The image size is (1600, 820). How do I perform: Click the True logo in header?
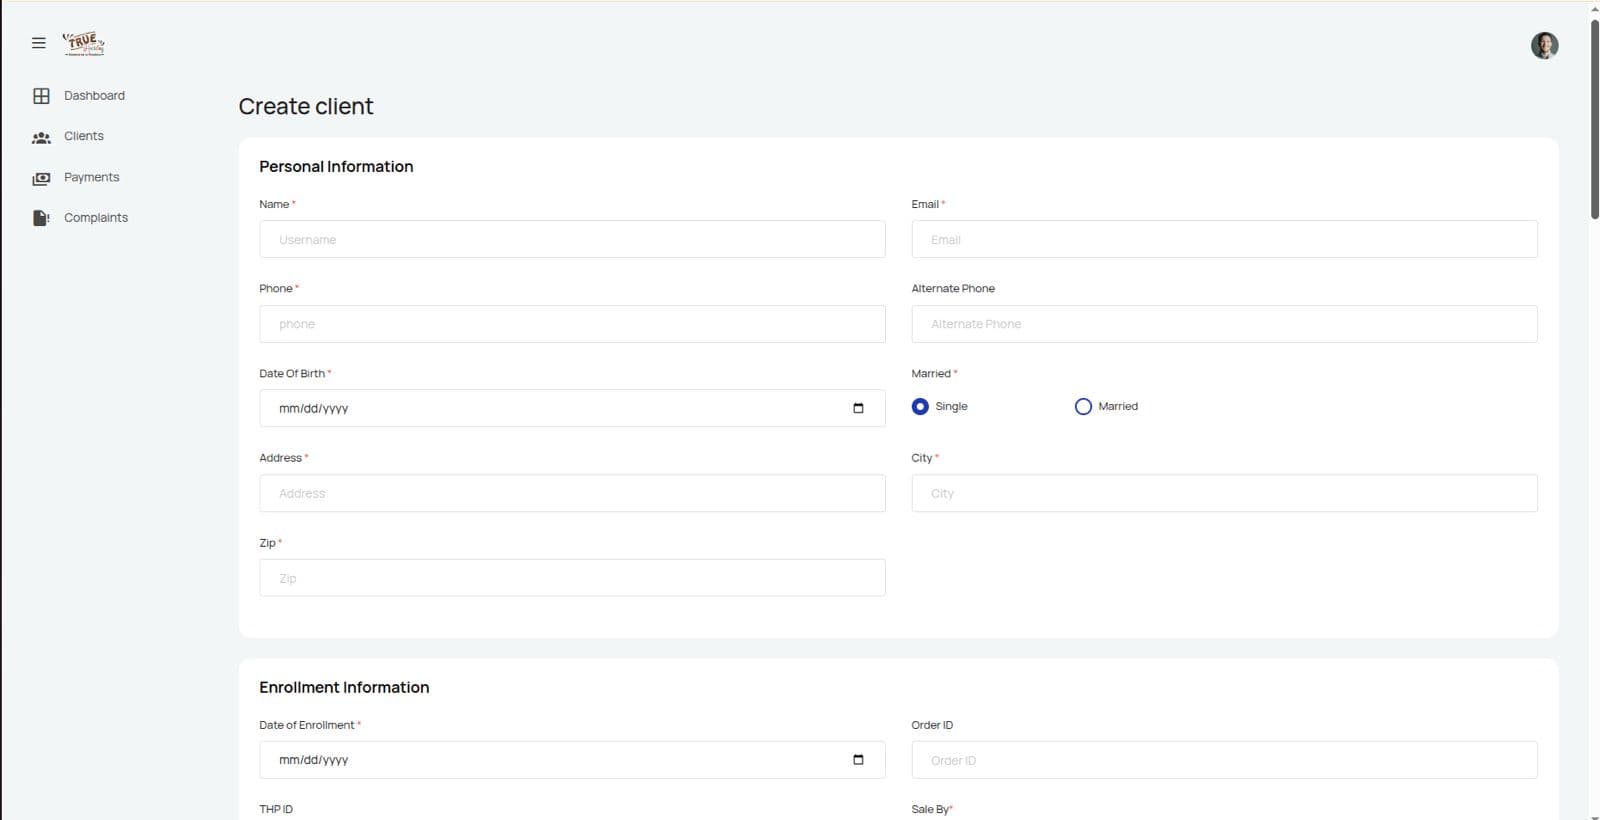coord(84,43)
